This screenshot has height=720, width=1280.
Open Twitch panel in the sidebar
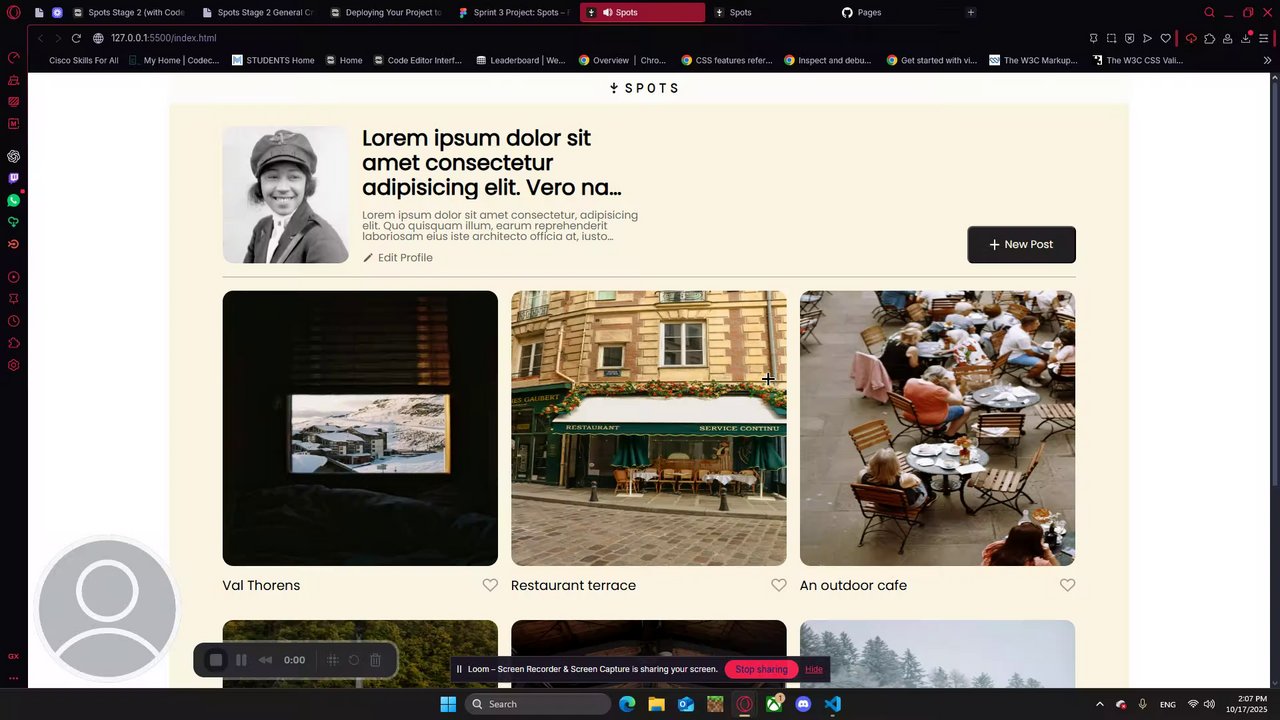tap(14, 178)
